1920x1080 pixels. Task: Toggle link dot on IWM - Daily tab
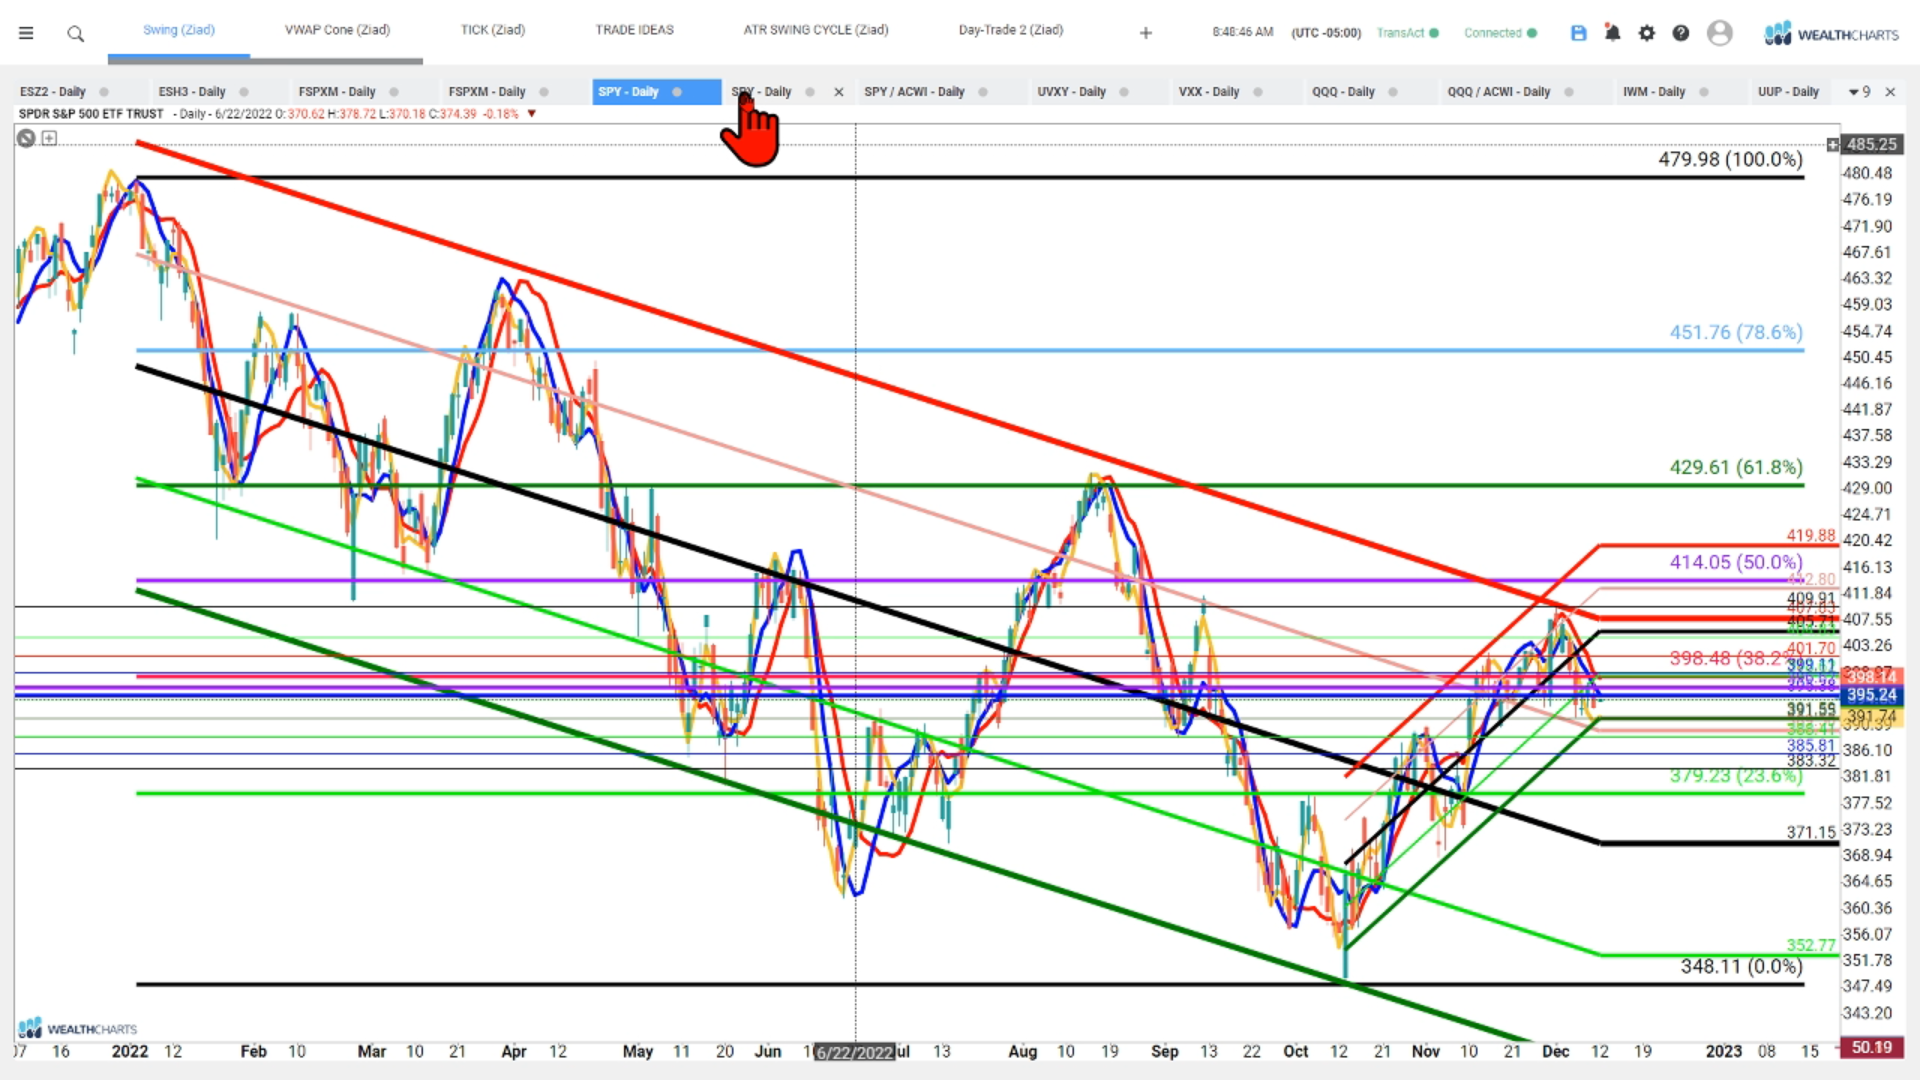click(1704, 92)
